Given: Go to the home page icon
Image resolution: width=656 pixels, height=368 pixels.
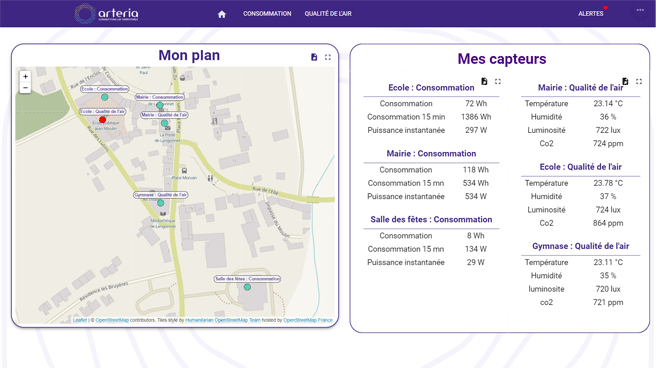Looking at the screenshot, I should click(222, 14).
